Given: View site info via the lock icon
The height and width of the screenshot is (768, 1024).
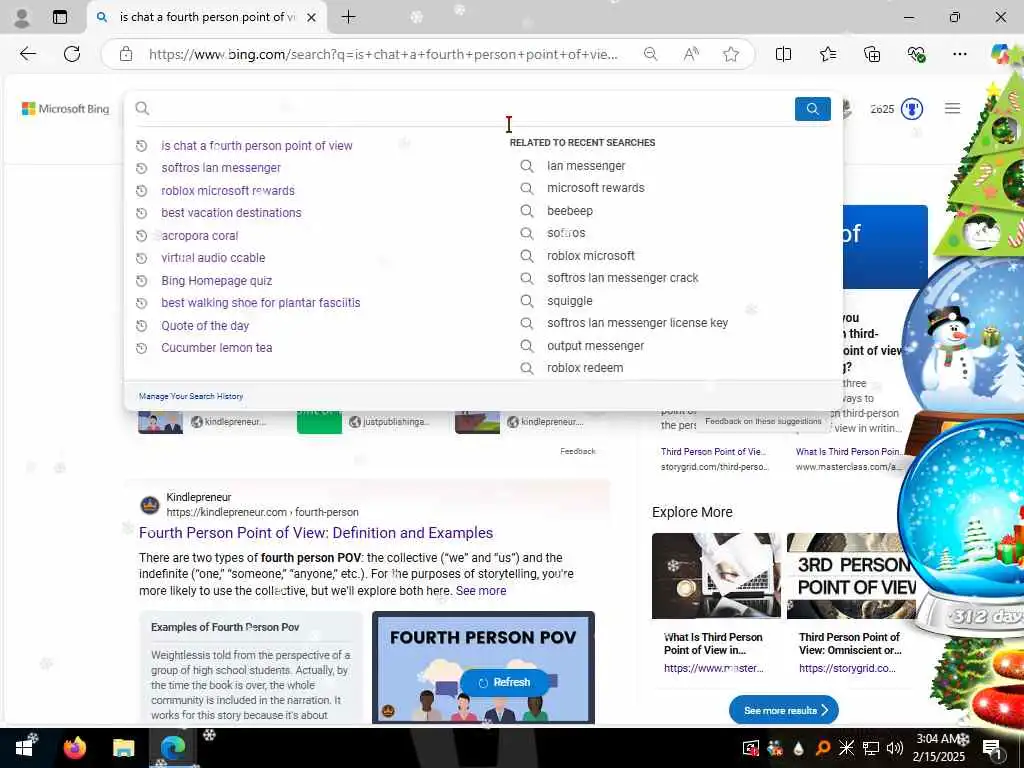Looking at the screenshot, I should pos(126,54).
